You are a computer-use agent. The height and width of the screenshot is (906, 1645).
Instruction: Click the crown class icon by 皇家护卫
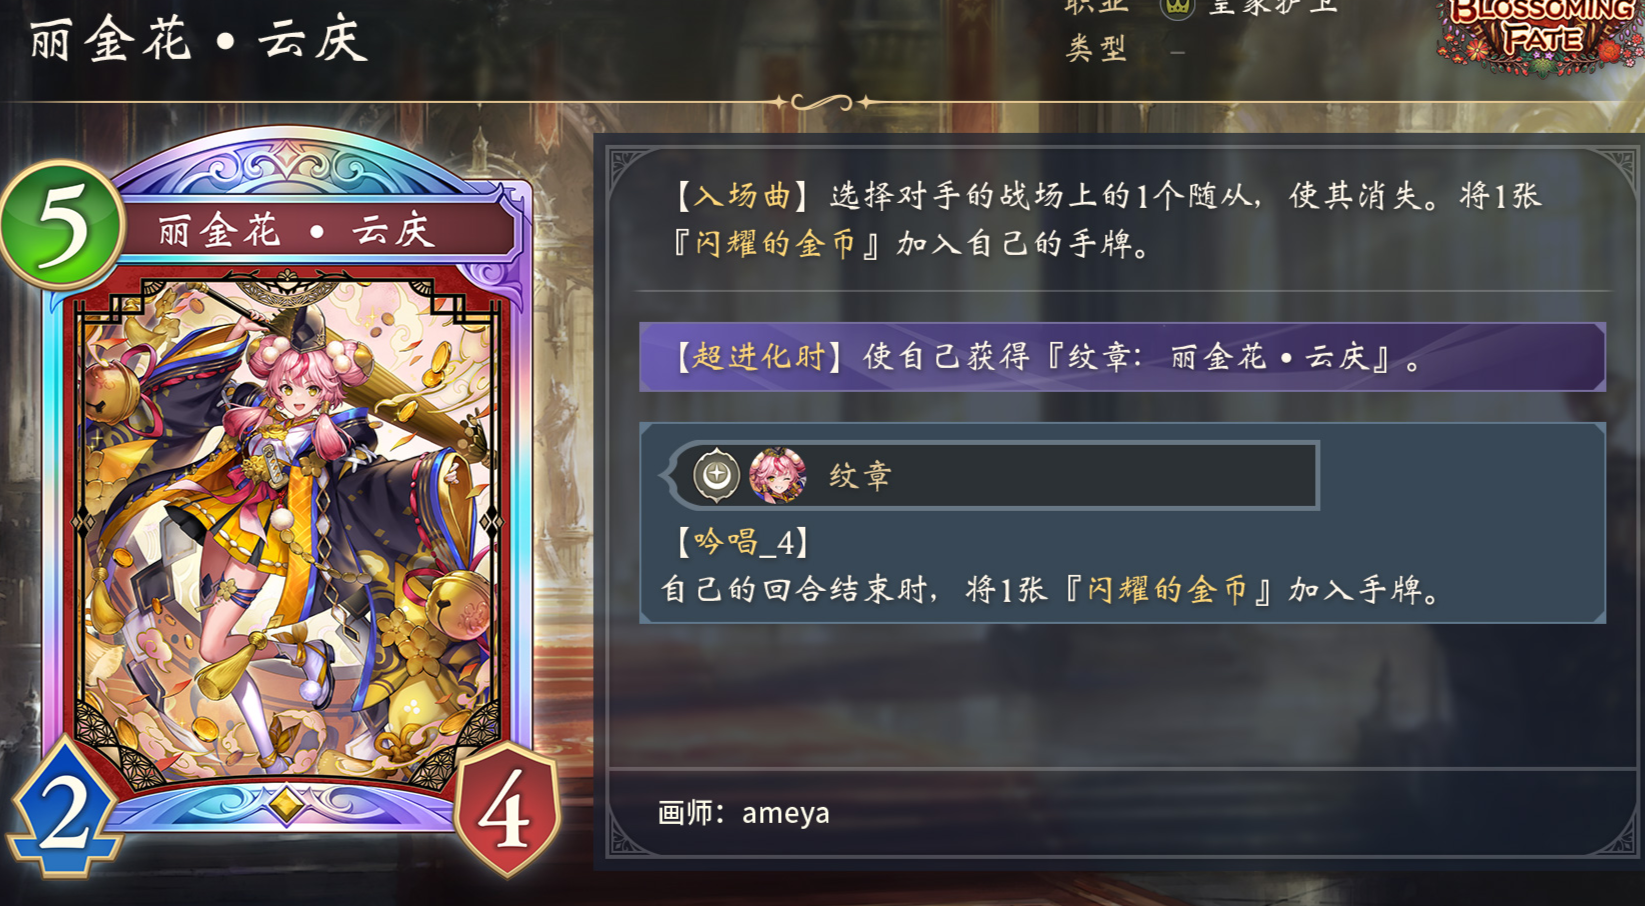pyautogui.click(x=1177, y=7)
